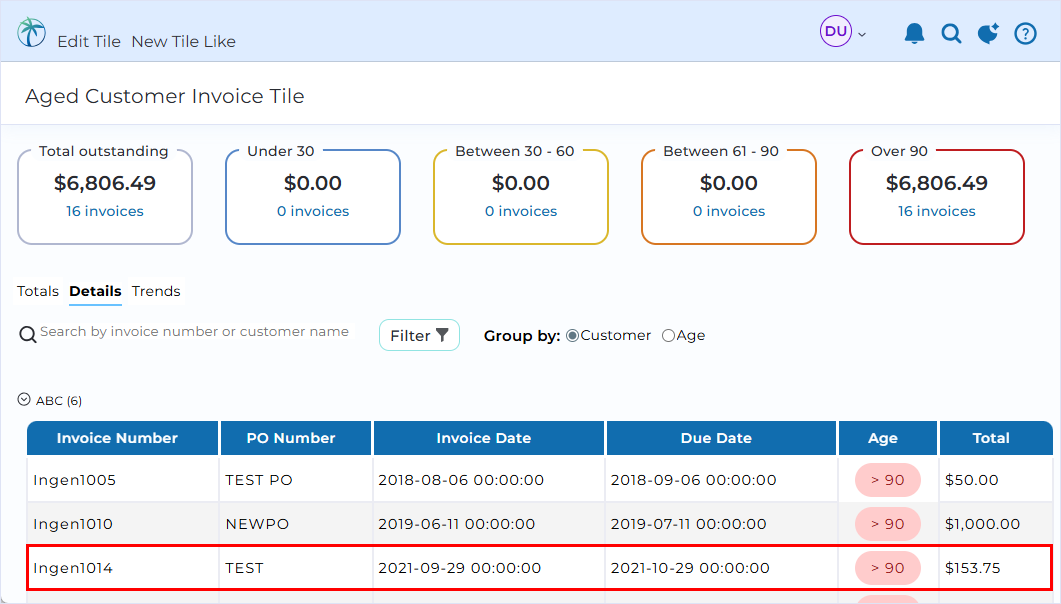Open 0 invoices link under Between 30 - 60

pos(521,211)
